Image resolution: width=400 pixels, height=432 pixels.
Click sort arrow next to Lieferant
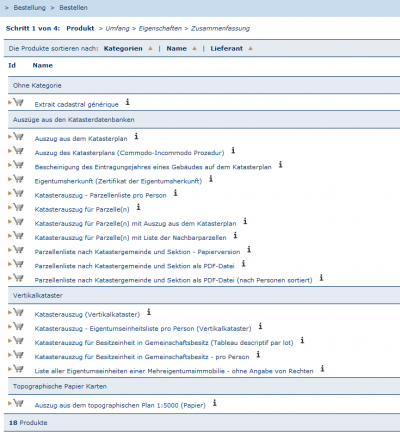[250, 48]
